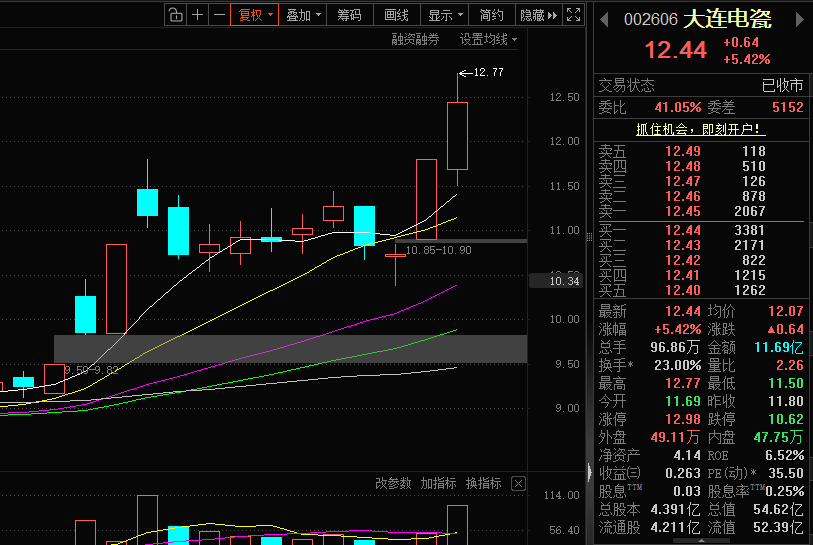Click the 卖一 price 12.45
Screen dimensions: 813x545
click(x=683, y=211)
